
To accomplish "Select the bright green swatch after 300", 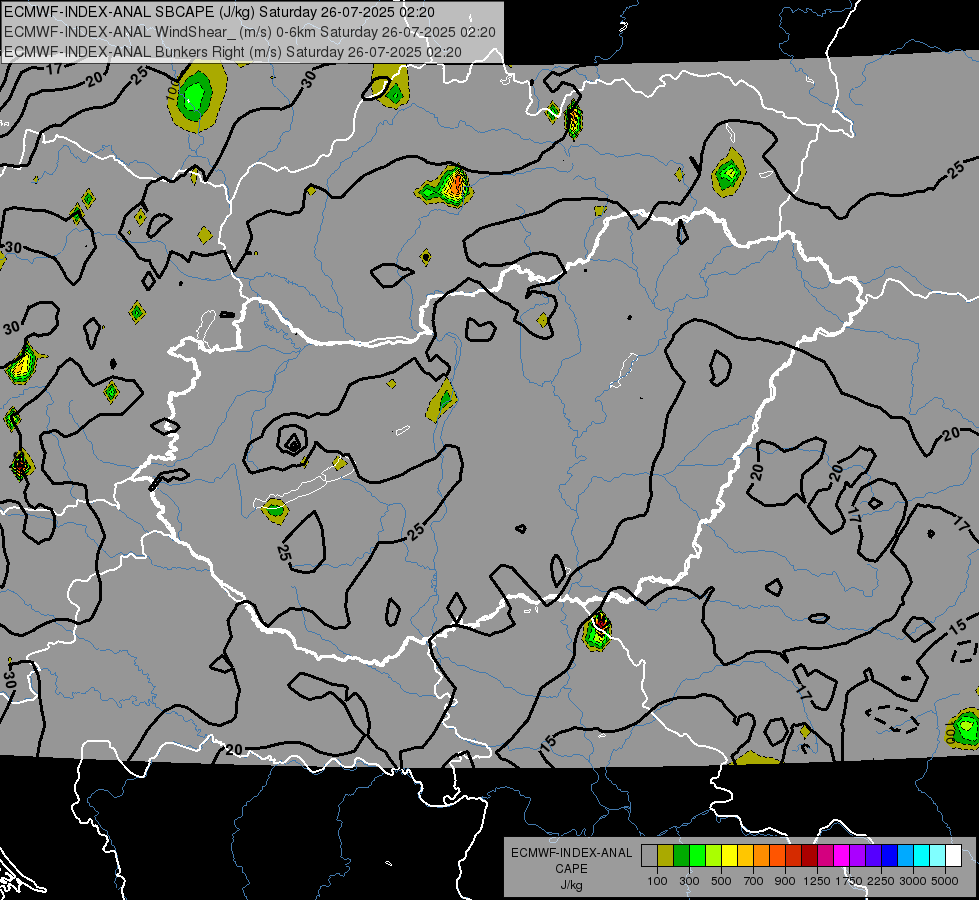I will [x=697, y=856].
